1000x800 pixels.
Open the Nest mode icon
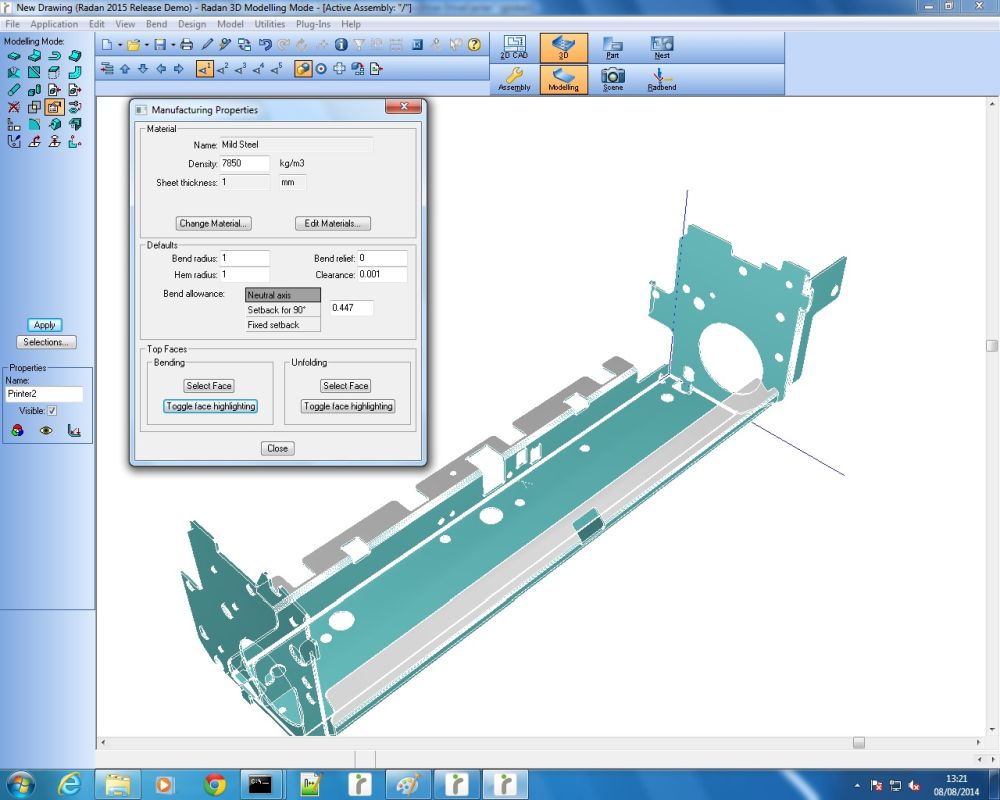(x=661, y=48)
